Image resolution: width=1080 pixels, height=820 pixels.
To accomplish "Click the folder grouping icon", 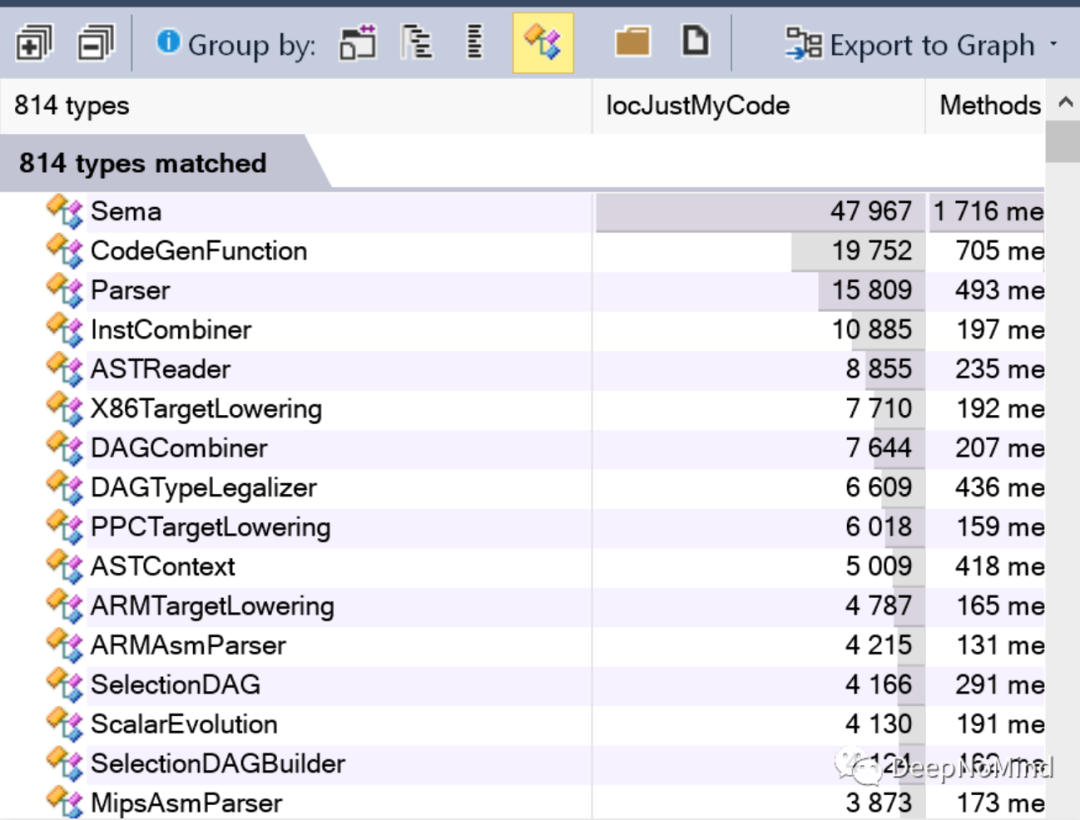I will [x=633, y=42].
